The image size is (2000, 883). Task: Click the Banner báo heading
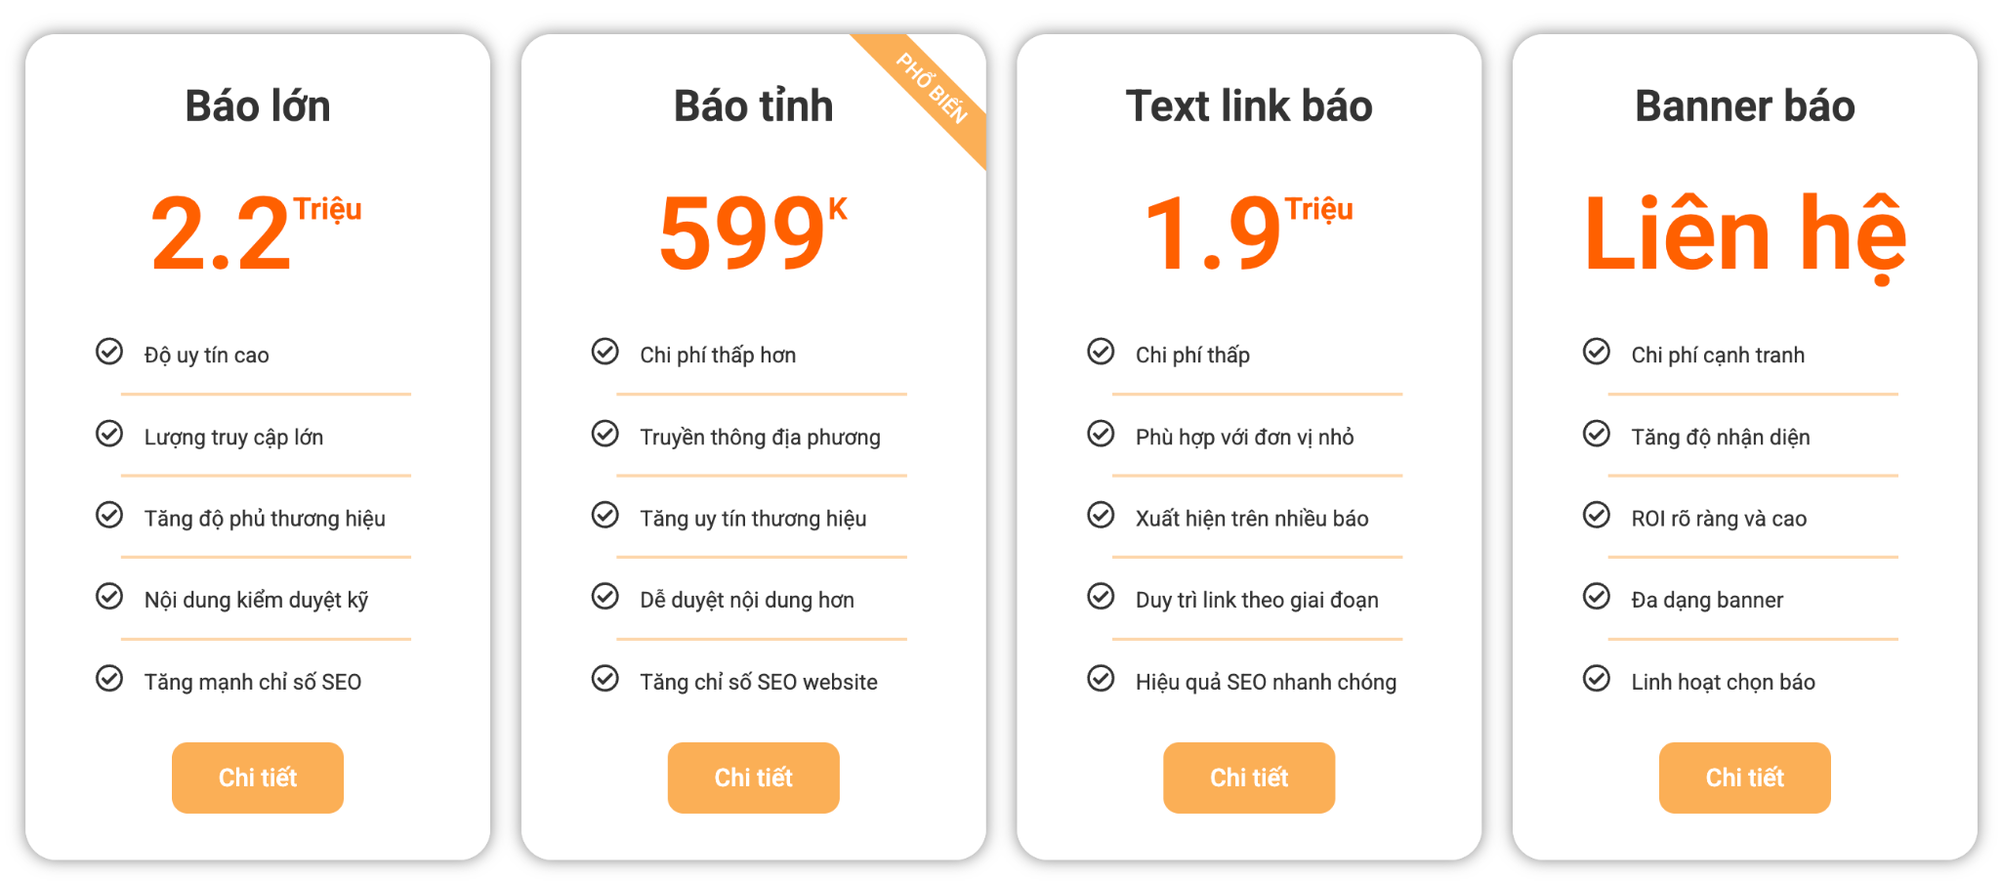point(1744,106)
